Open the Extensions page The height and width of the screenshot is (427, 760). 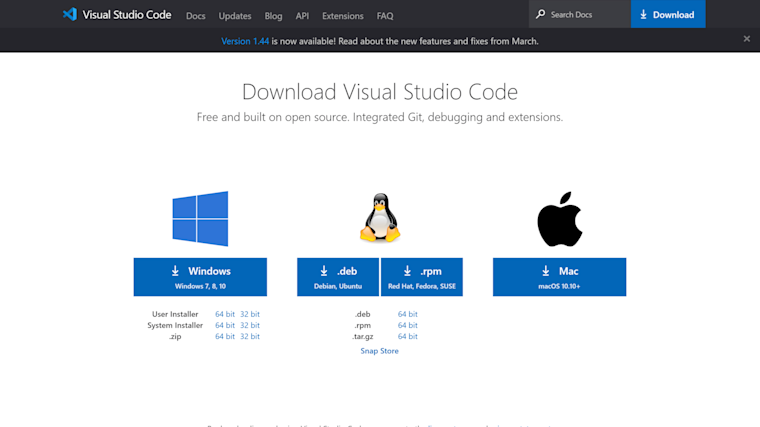click(343, 16)
